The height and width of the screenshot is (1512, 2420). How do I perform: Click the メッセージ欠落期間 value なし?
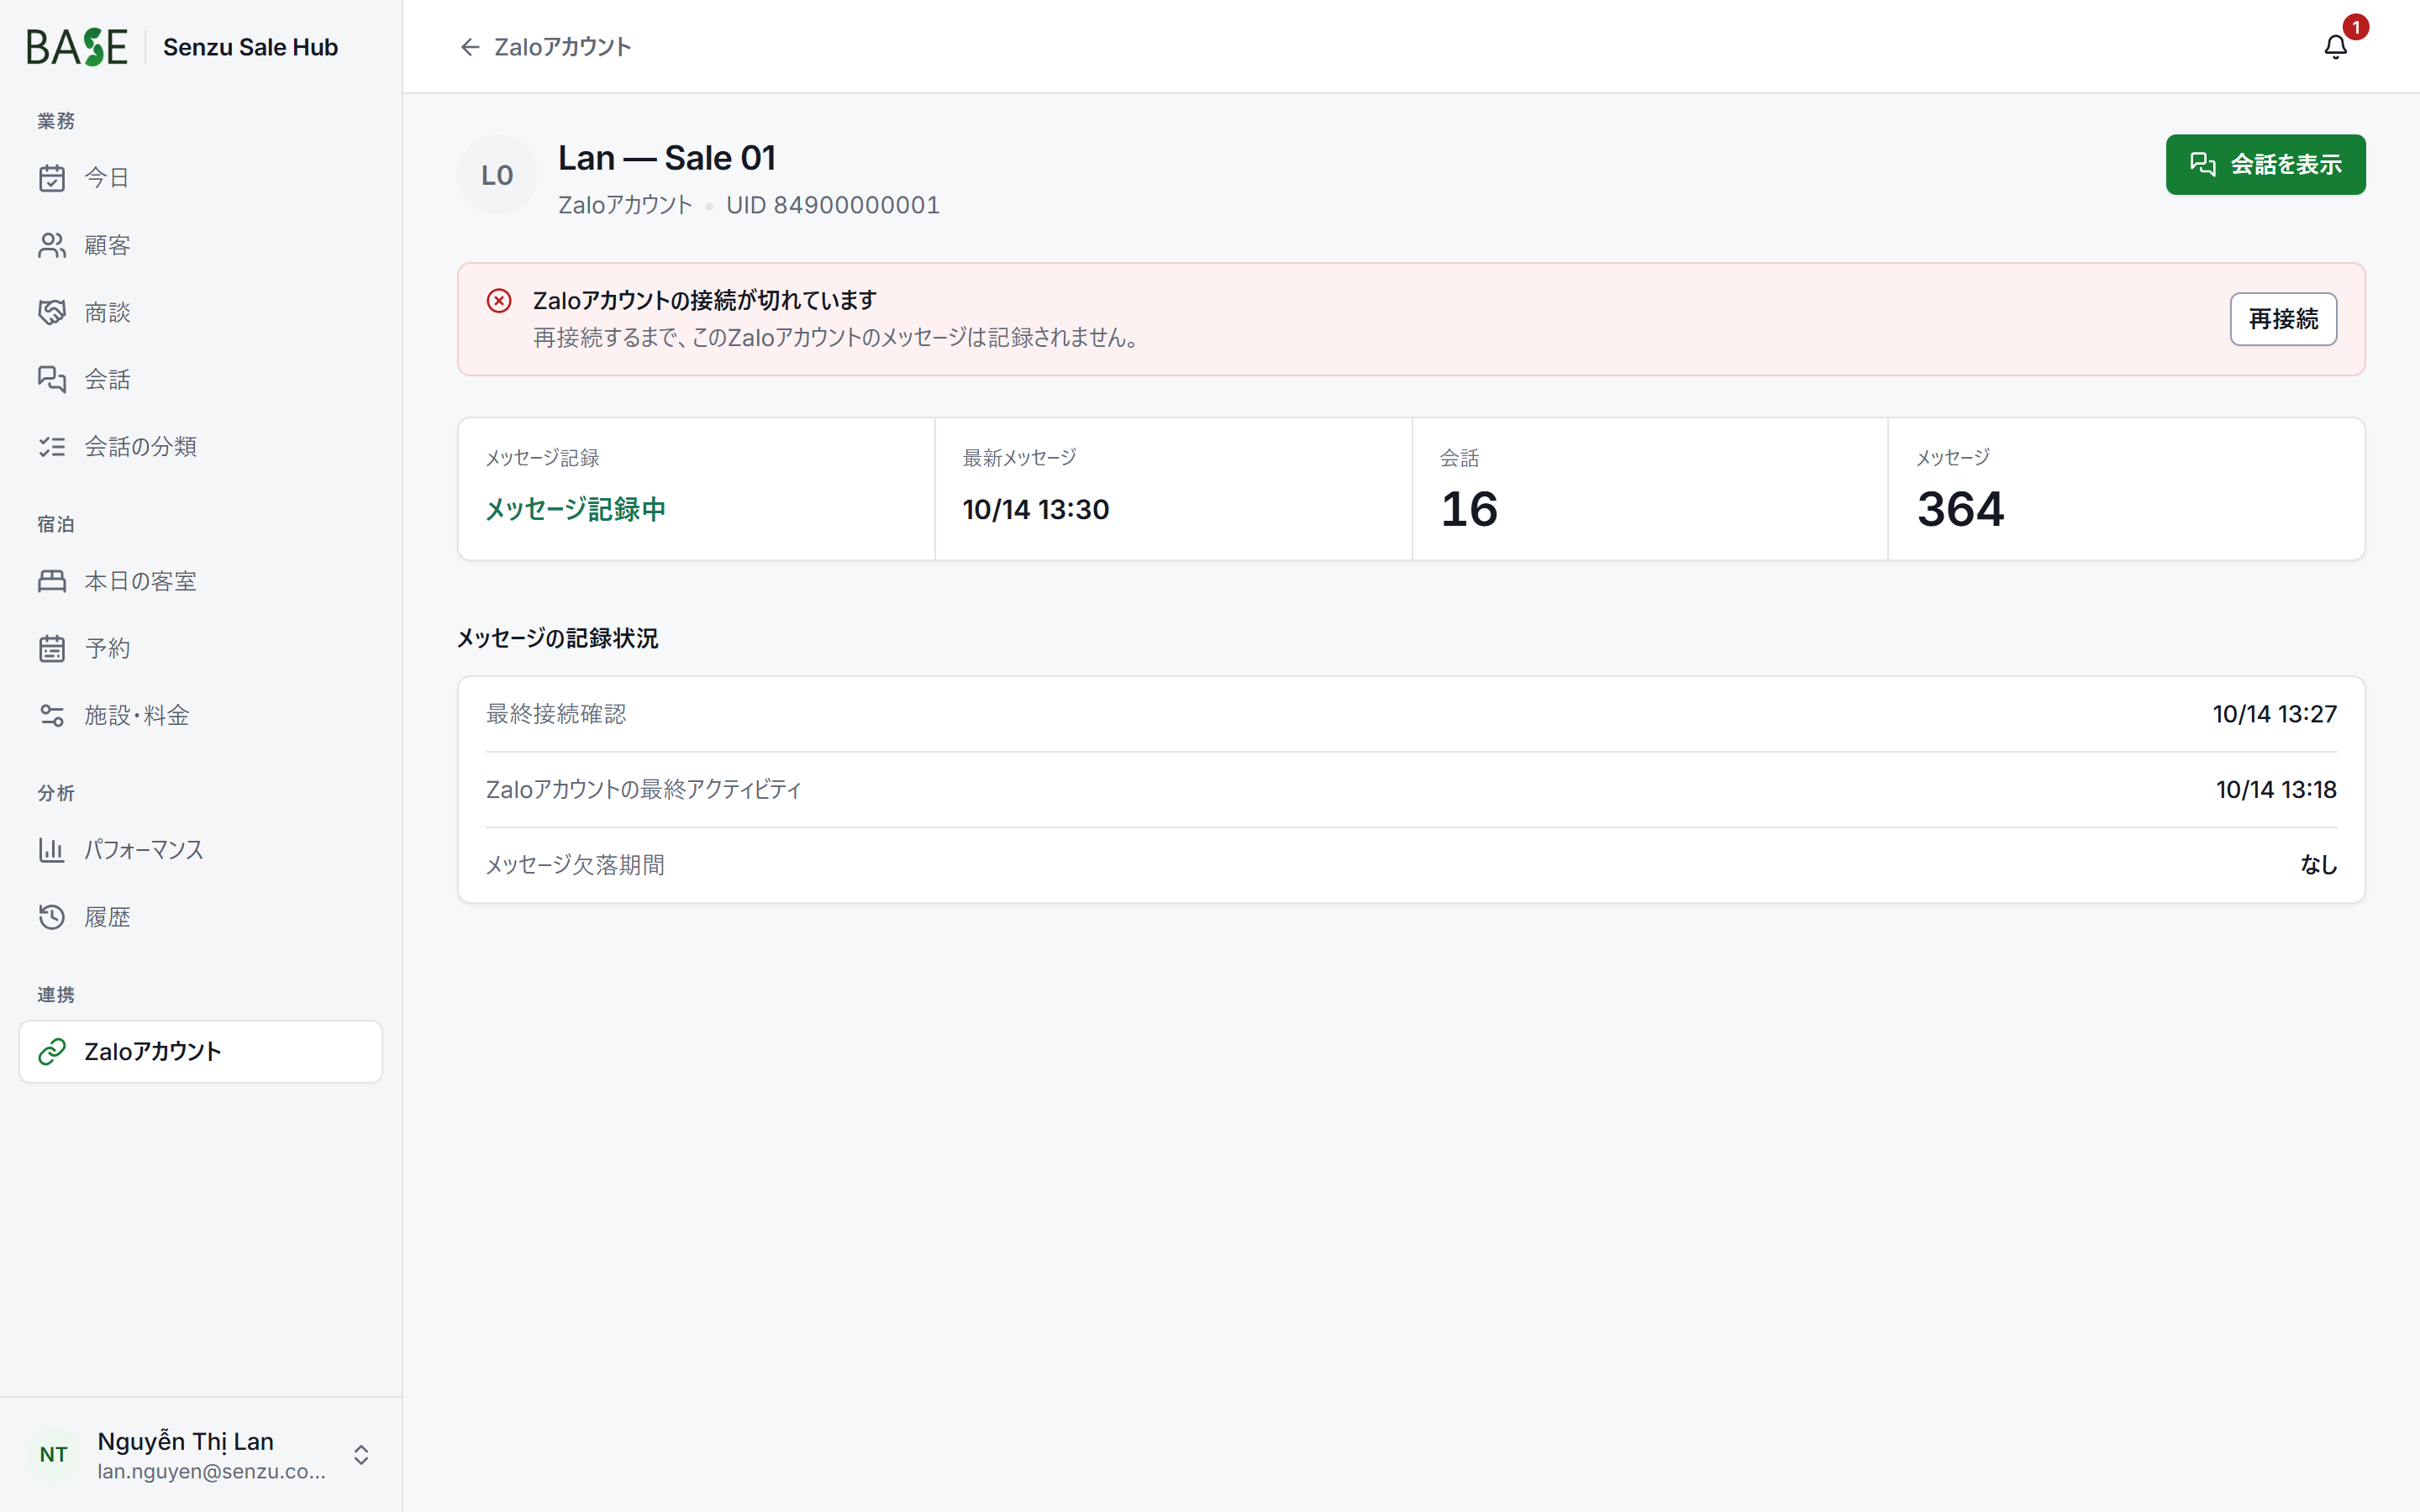click(x=2318, y=864)
